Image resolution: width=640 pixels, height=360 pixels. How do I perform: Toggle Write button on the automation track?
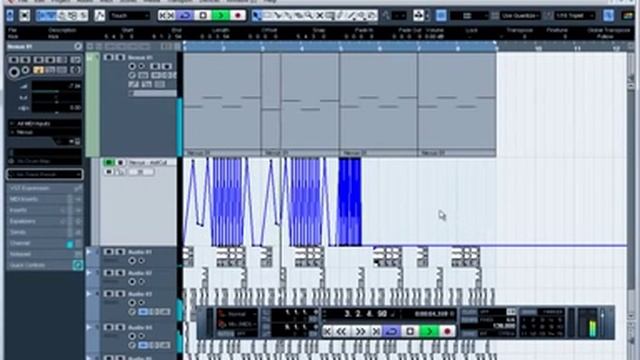[x=120, y=163]
